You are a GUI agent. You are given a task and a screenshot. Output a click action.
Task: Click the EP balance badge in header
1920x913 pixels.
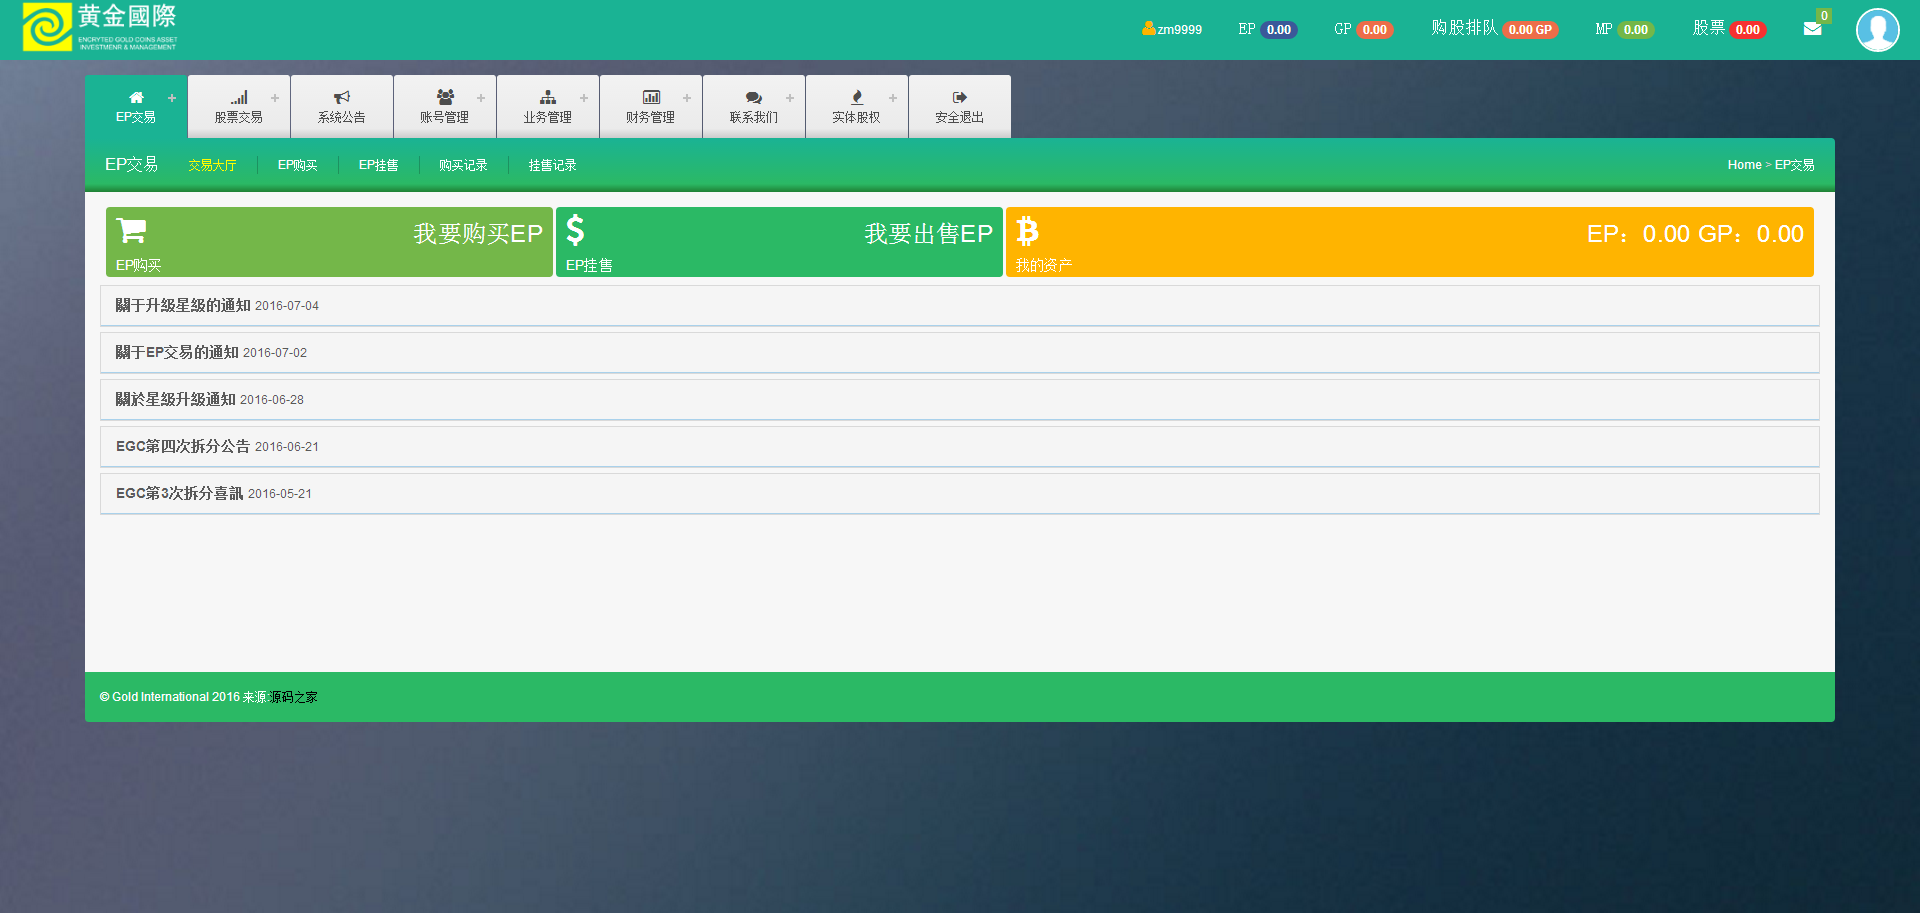pos(1278,30)
